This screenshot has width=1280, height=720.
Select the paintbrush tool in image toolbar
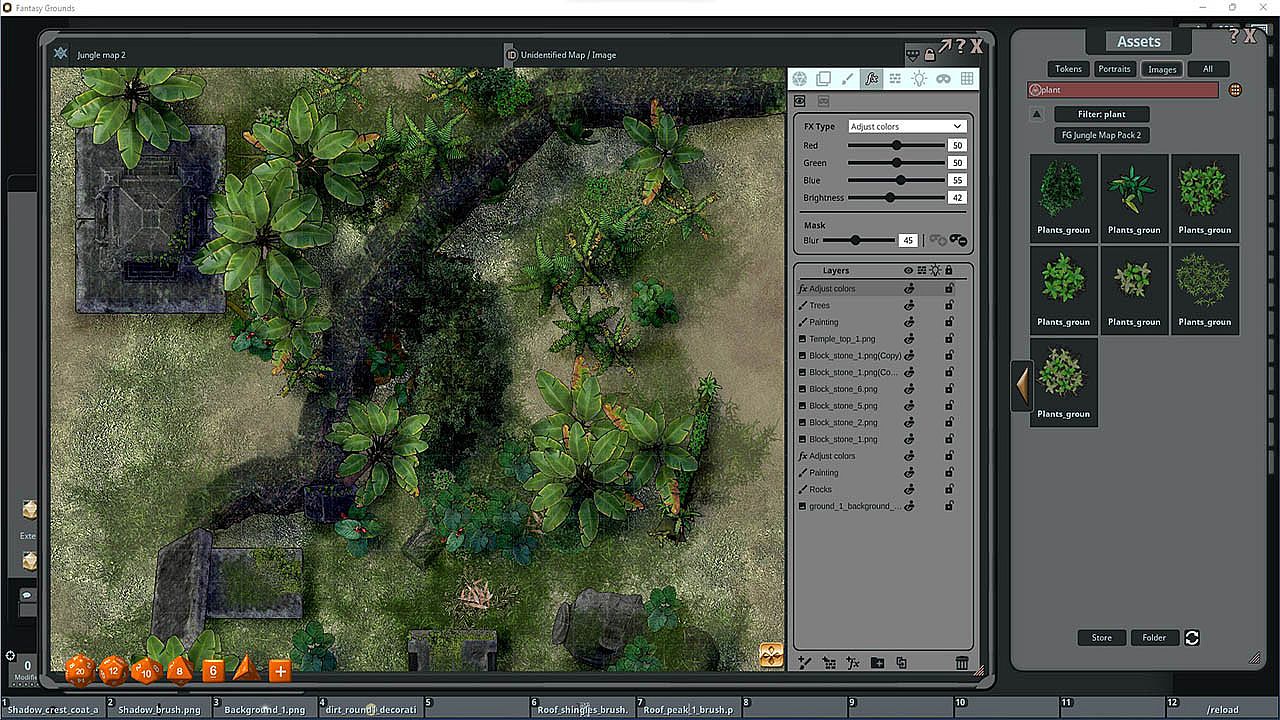coord(847,79)
